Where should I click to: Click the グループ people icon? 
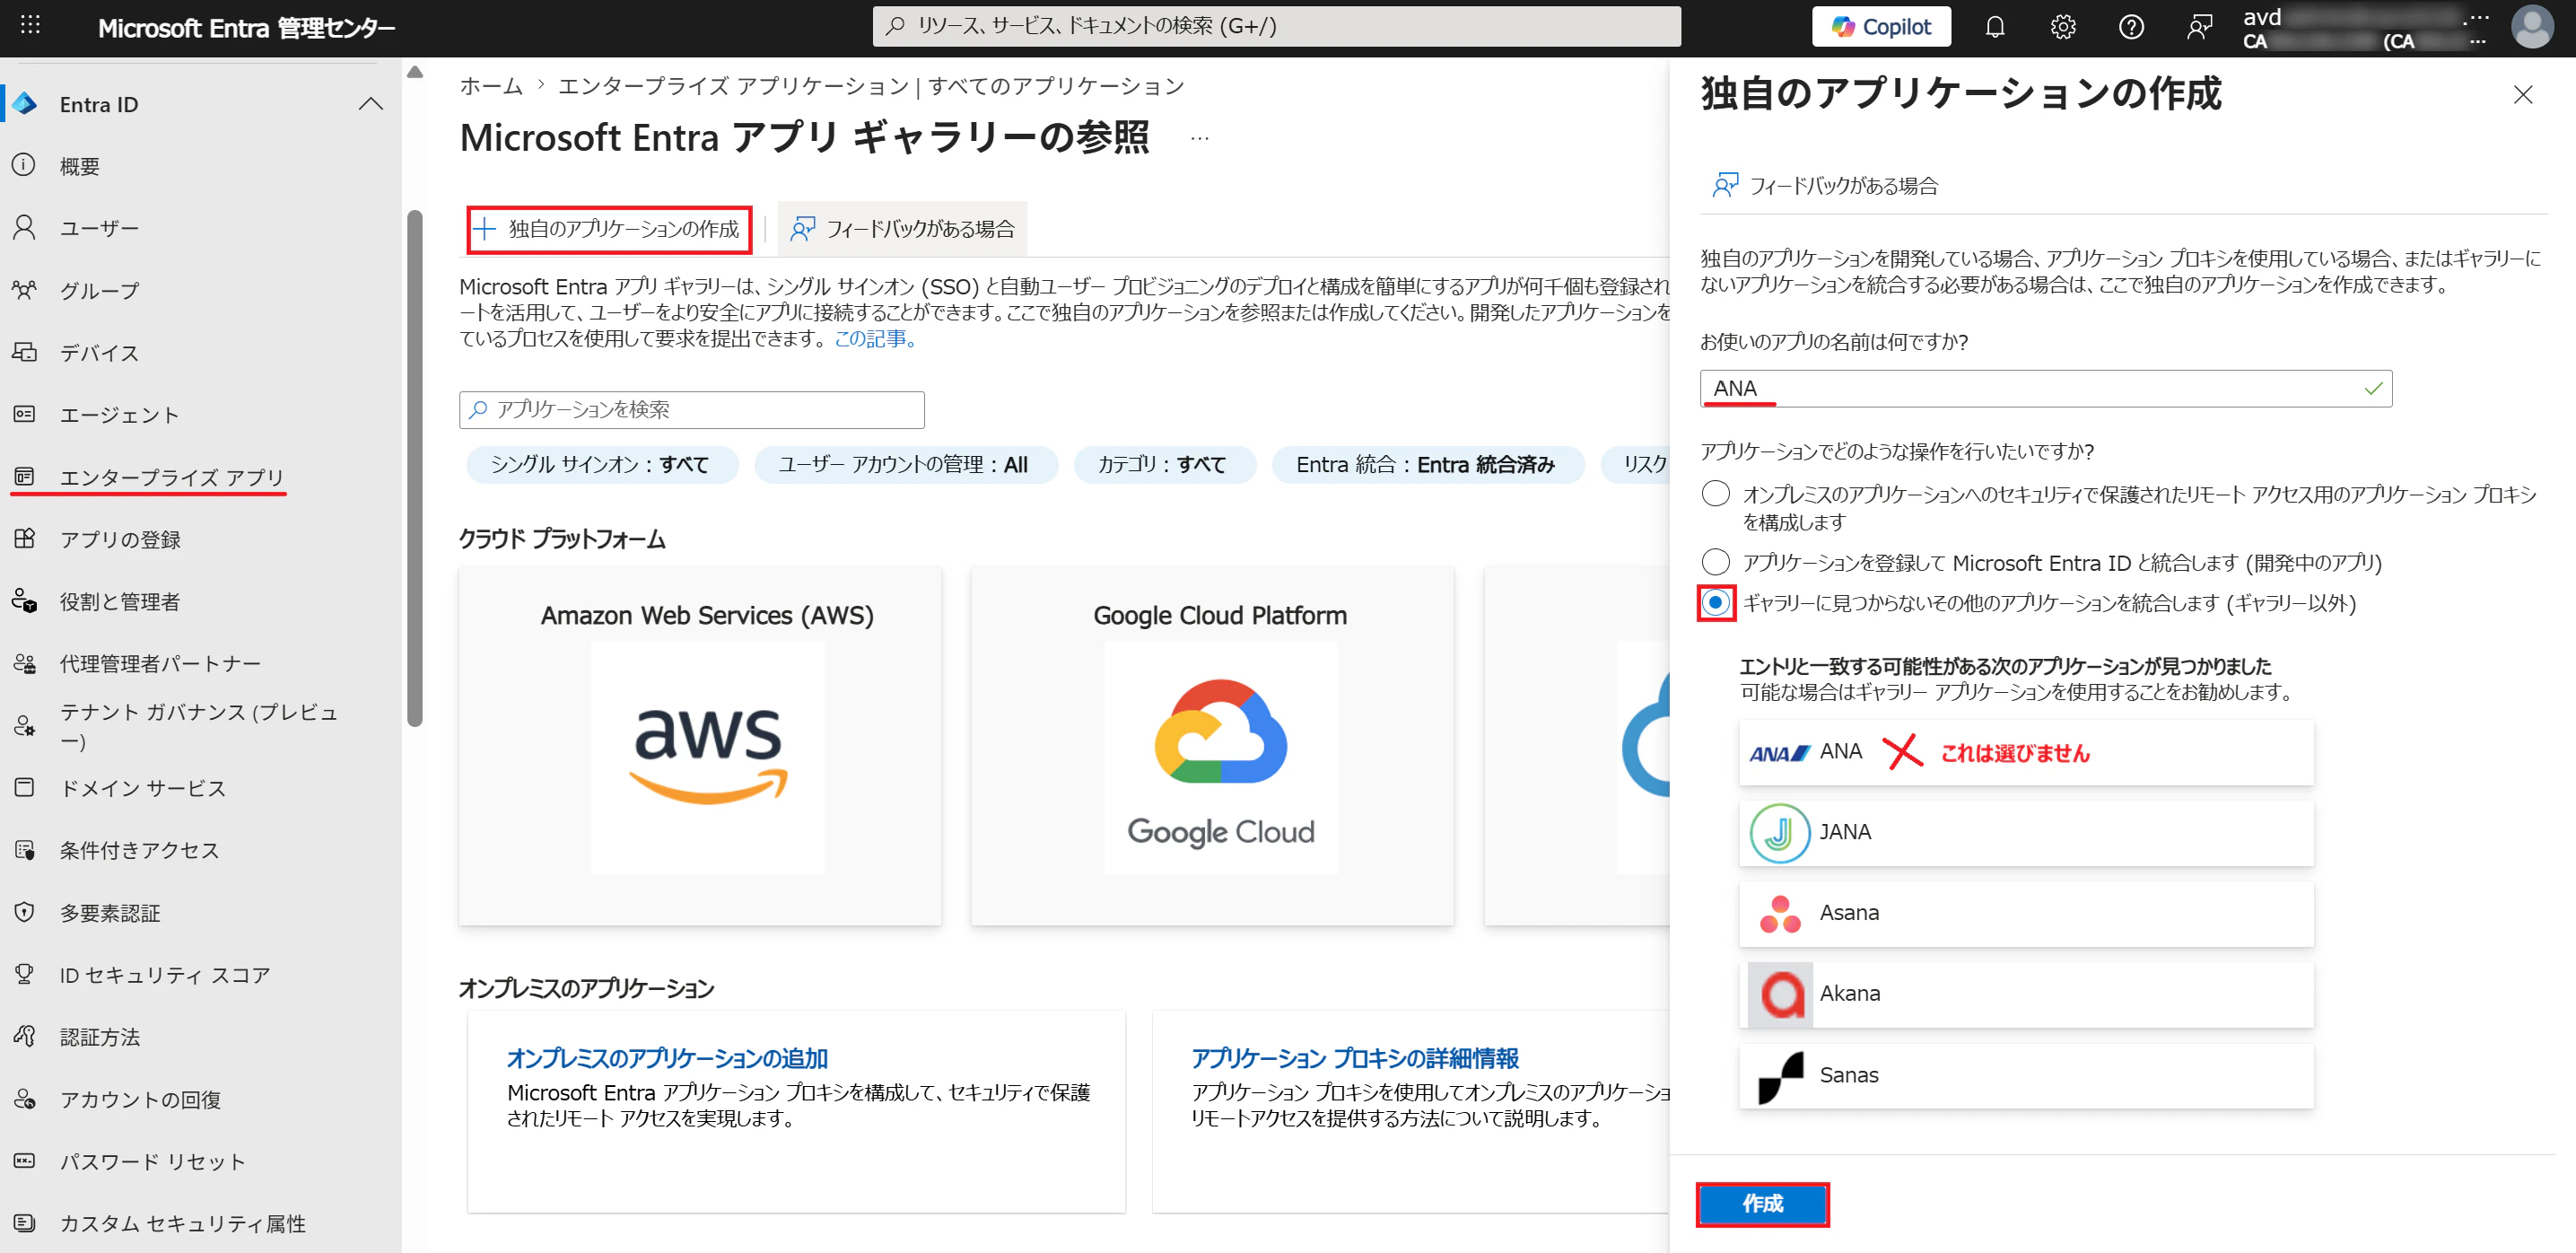(x=24, y=290)
